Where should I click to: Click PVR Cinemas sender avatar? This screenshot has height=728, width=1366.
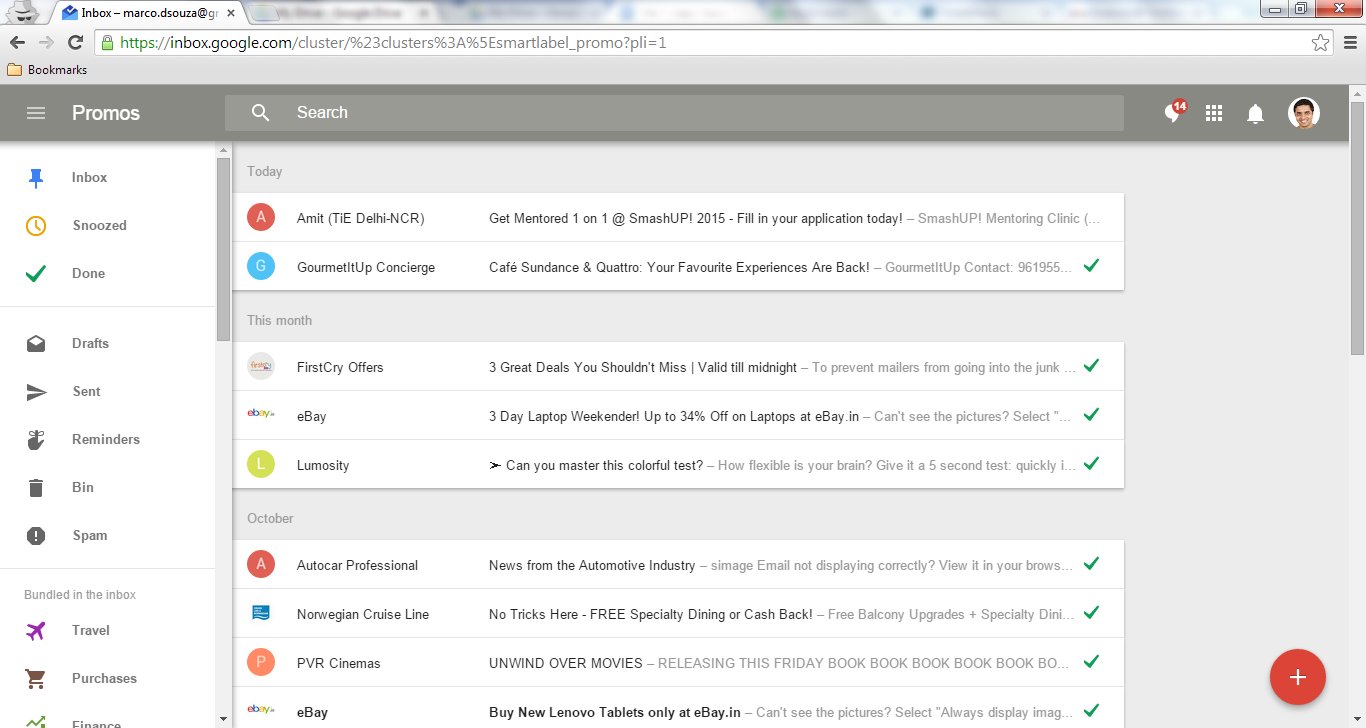[x=261, y=663]
